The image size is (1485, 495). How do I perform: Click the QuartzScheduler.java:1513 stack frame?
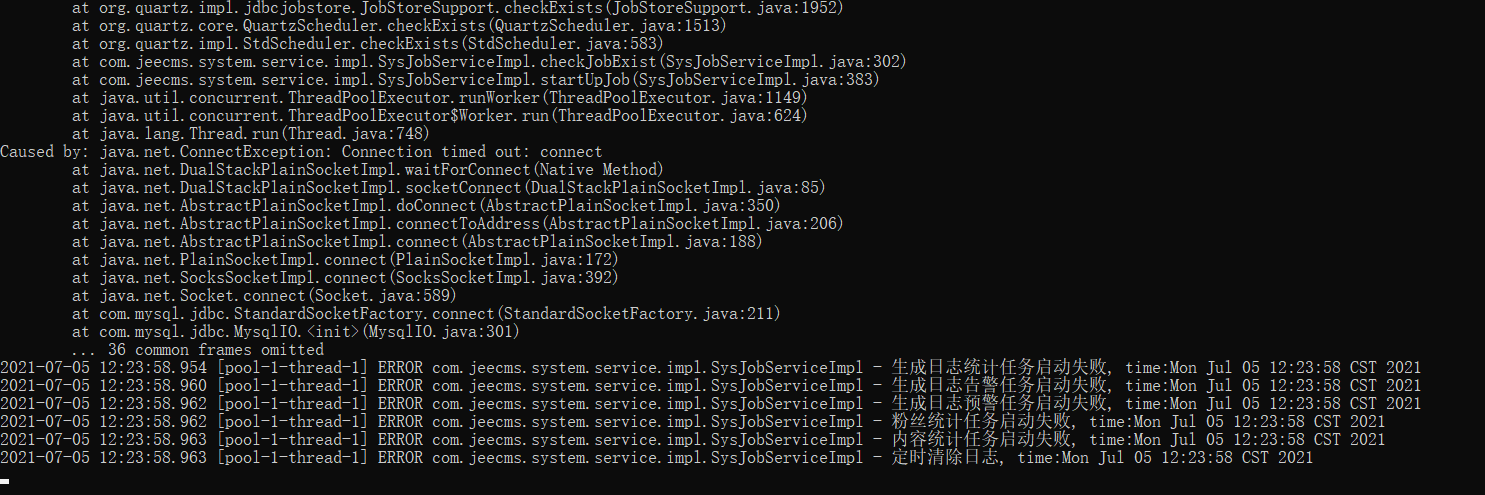399,26
